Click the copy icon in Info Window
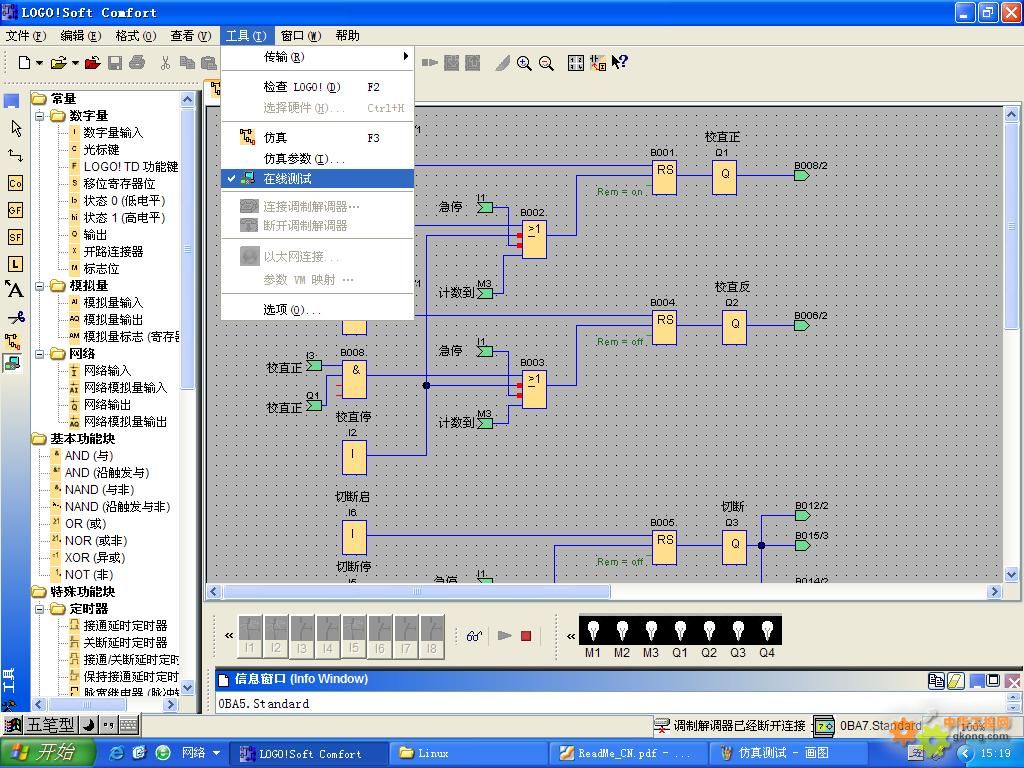The width and height of the screenshot is (1024, 768). [x=936, y=681]
